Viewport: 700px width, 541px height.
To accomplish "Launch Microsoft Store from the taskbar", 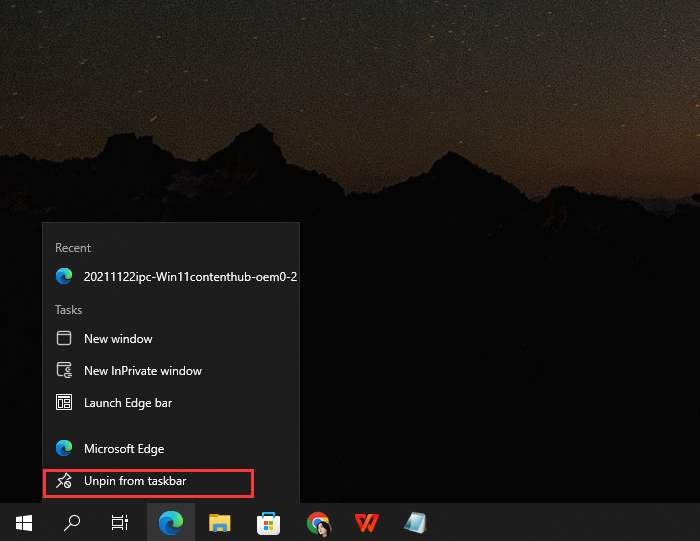I will tap(269, 522).
